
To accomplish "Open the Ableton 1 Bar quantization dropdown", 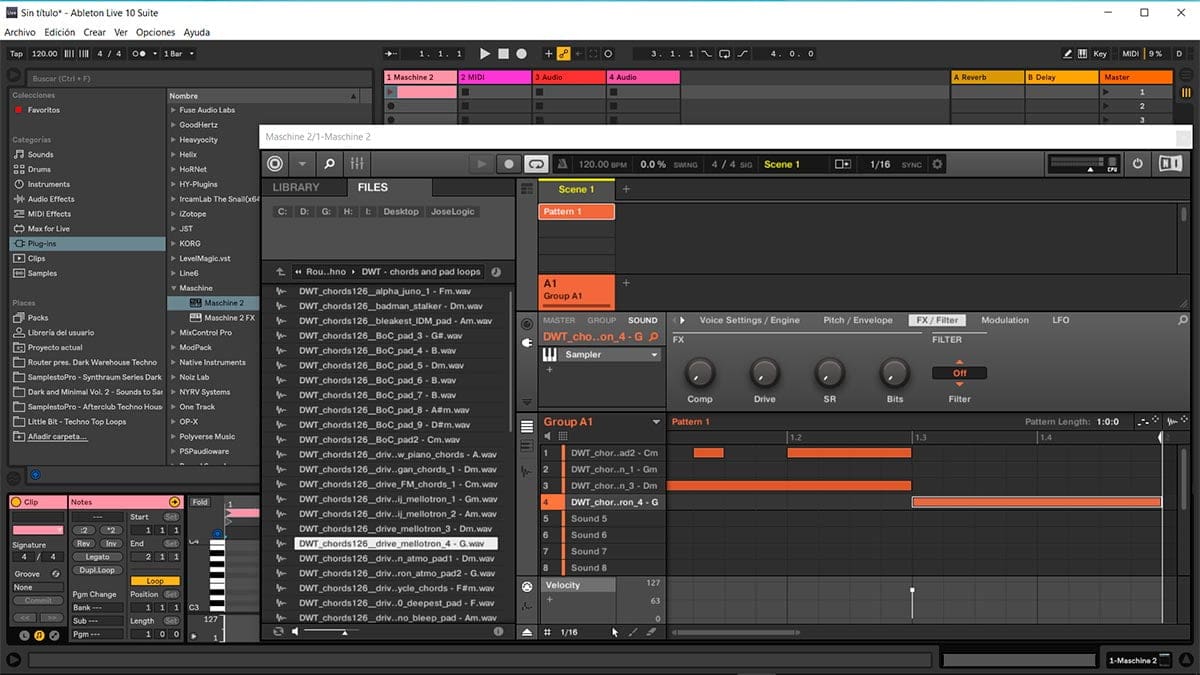I will (x=178, y=54).
